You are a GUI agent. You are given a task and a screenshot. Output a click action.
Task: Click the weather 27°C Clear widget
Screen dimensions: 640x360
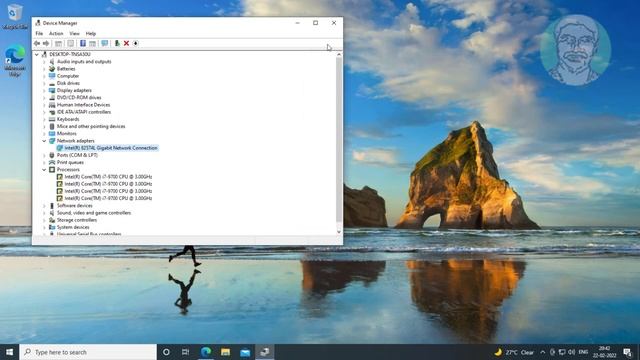[514, 352]
